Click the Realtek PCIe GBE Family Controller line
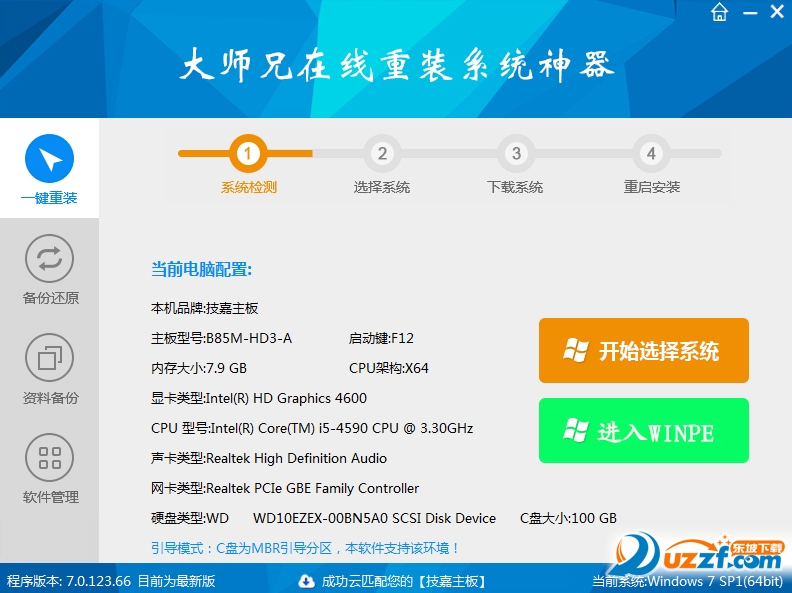Screen dimensions: 792x593 285,488
